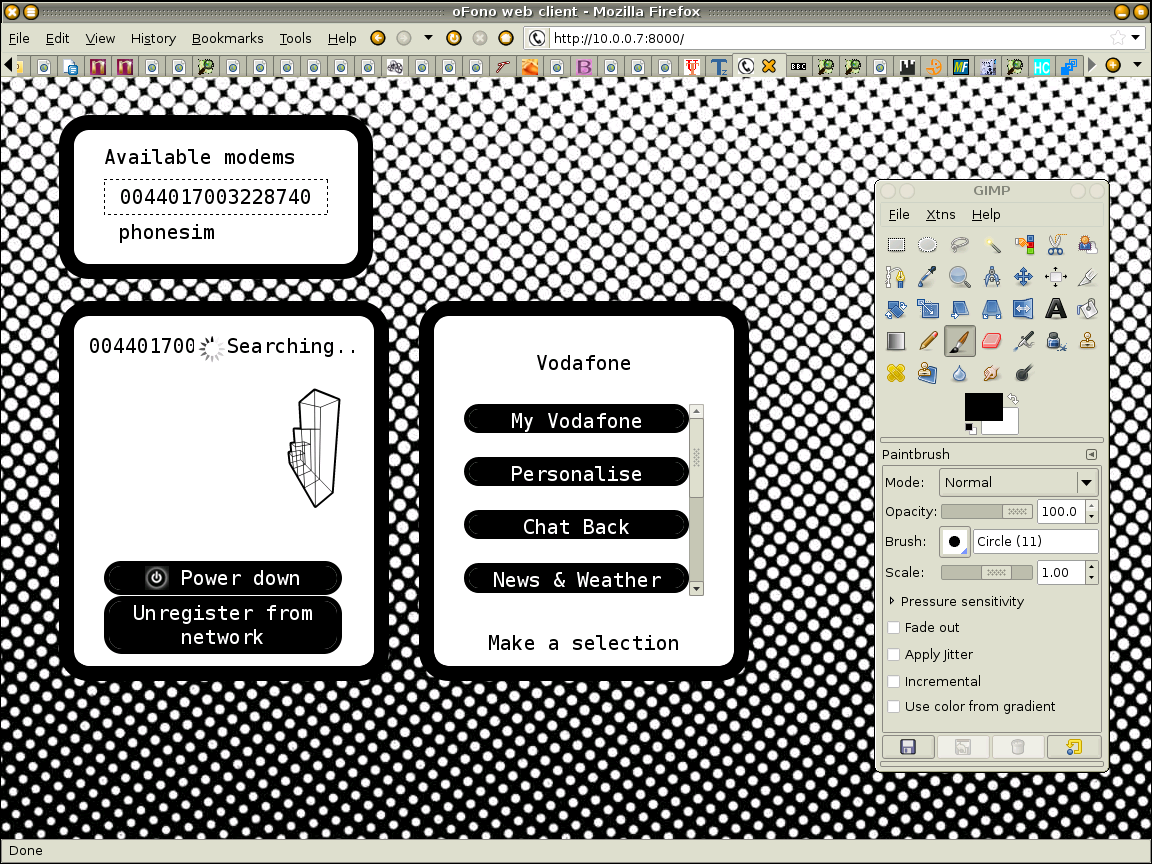This screenshot has height=864, width=1152.
Task: Select GIMP Pencil tool
Action: [x=927, y=341]
